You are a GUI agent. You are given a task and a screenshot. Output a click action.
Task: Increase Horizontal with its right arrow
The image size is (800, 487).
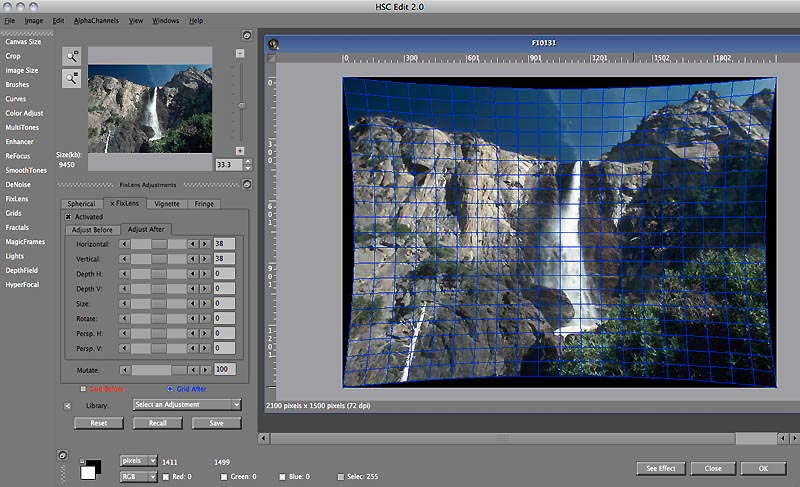tap(205, 244)
